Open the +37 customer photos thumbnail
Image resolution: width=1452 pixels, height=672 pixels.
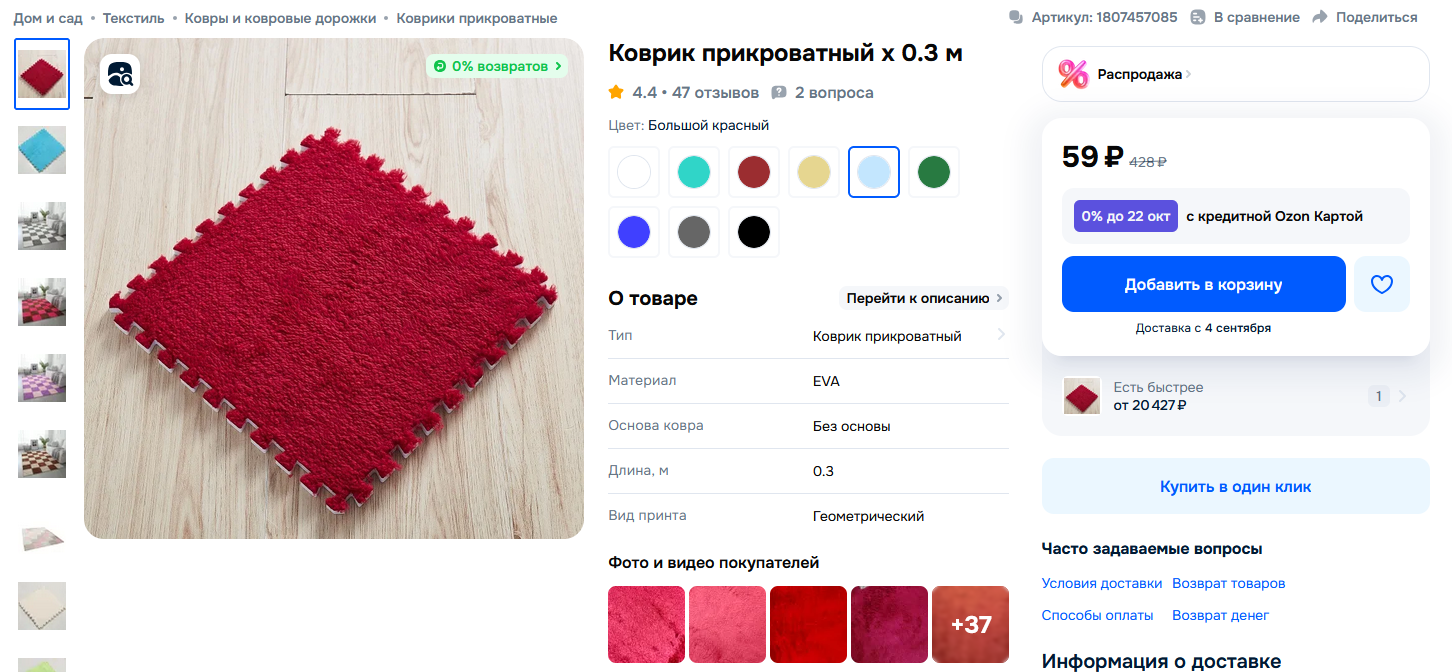pyautogui.click(x=970, y=625)
